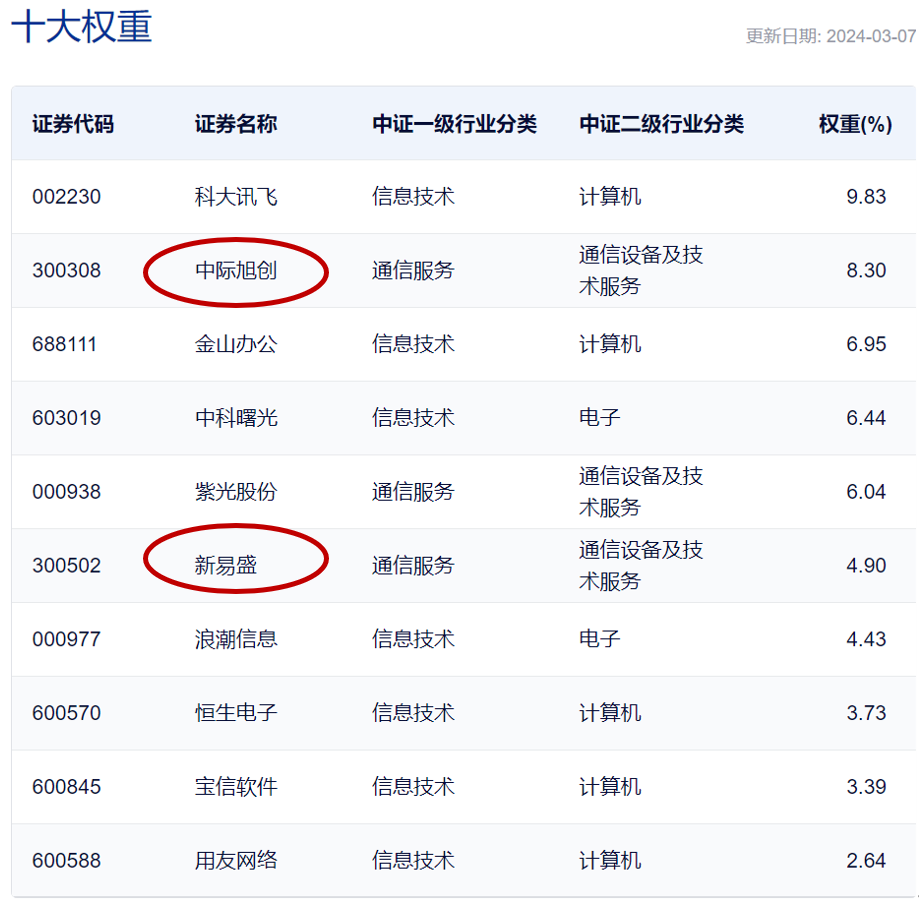Click 计算机 in the 恒生电子 row
919x903 pixels.
coord(610,713)
